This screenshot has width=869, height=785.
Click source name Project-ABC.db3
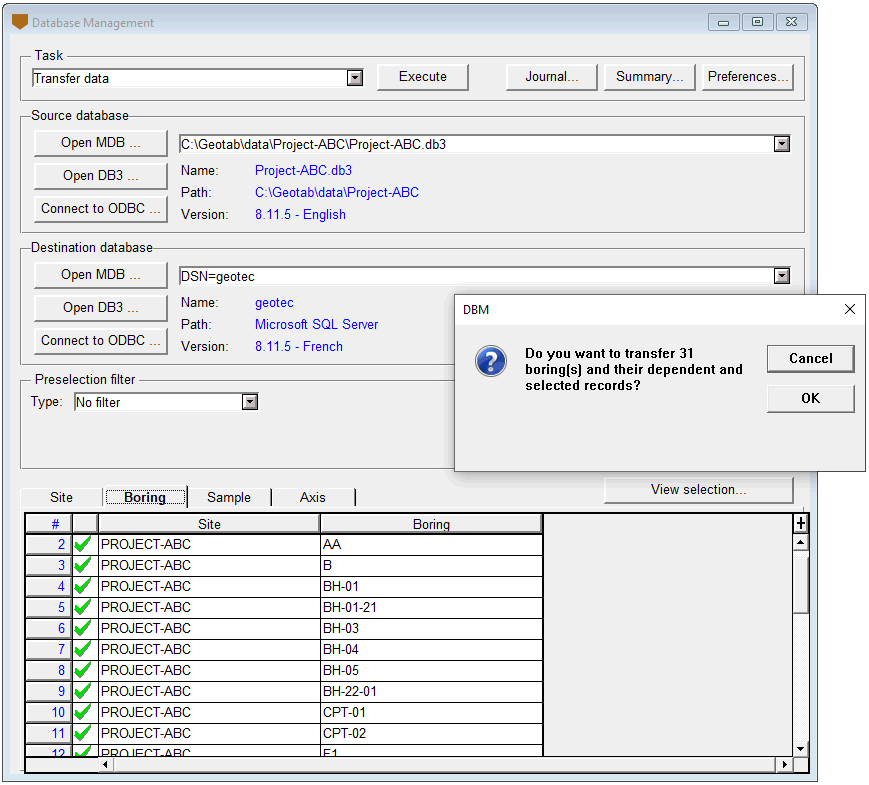click(303, 170)
